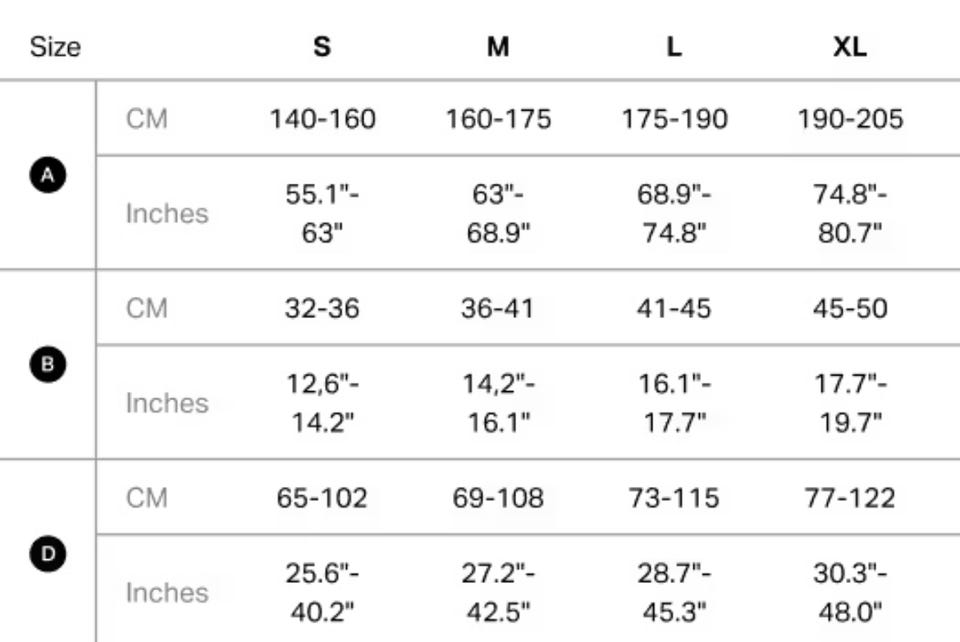Click the 28.7"-45.3" cell for size L
The width and height of the screenshot is (960, 642).
click(x=674, y=591)
